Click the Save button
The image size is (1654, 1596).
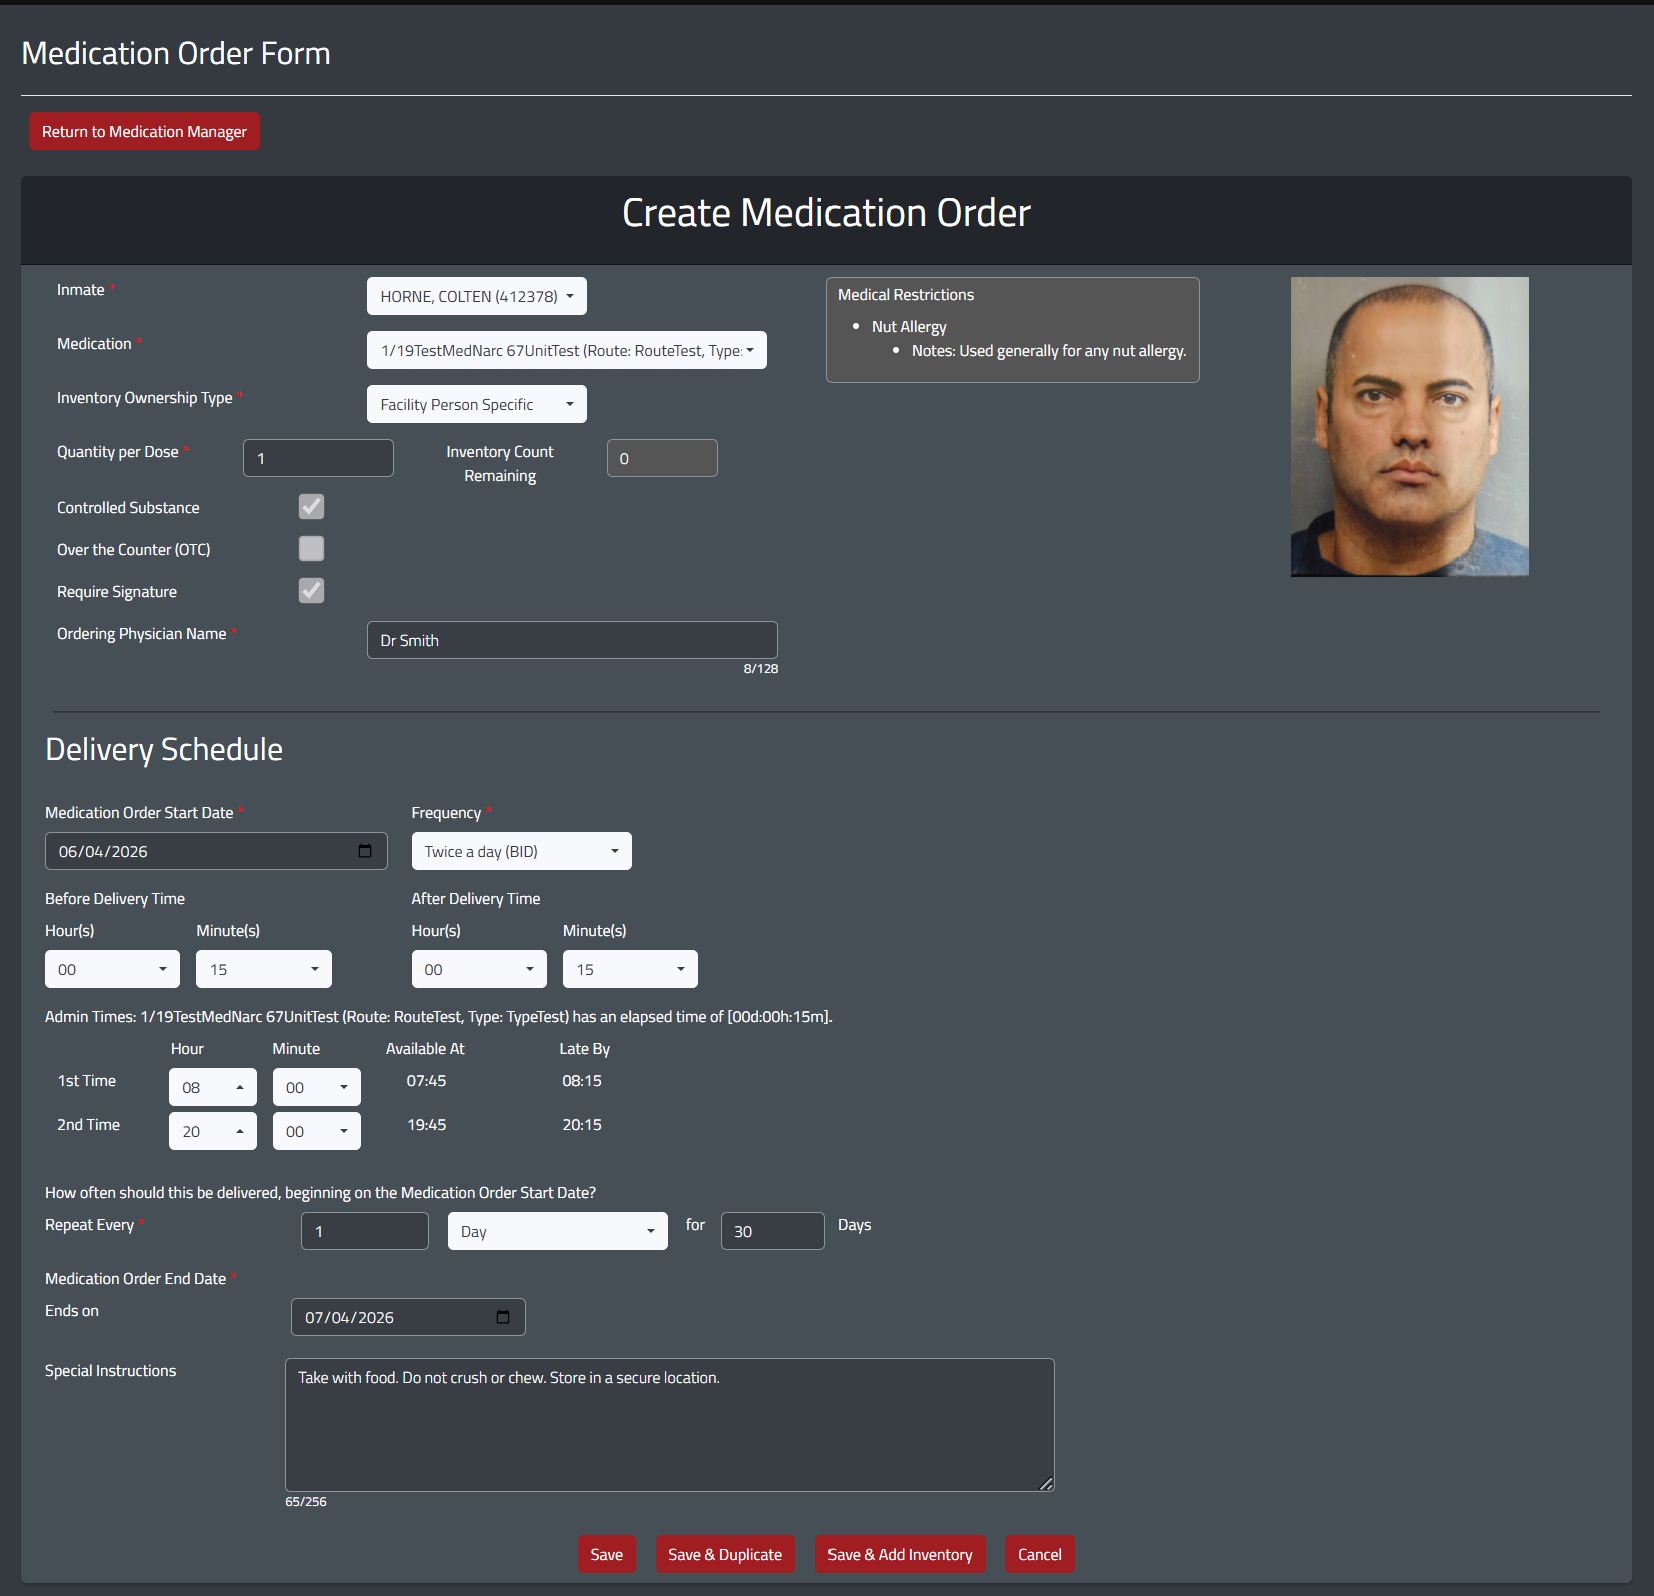[606, 1554]
